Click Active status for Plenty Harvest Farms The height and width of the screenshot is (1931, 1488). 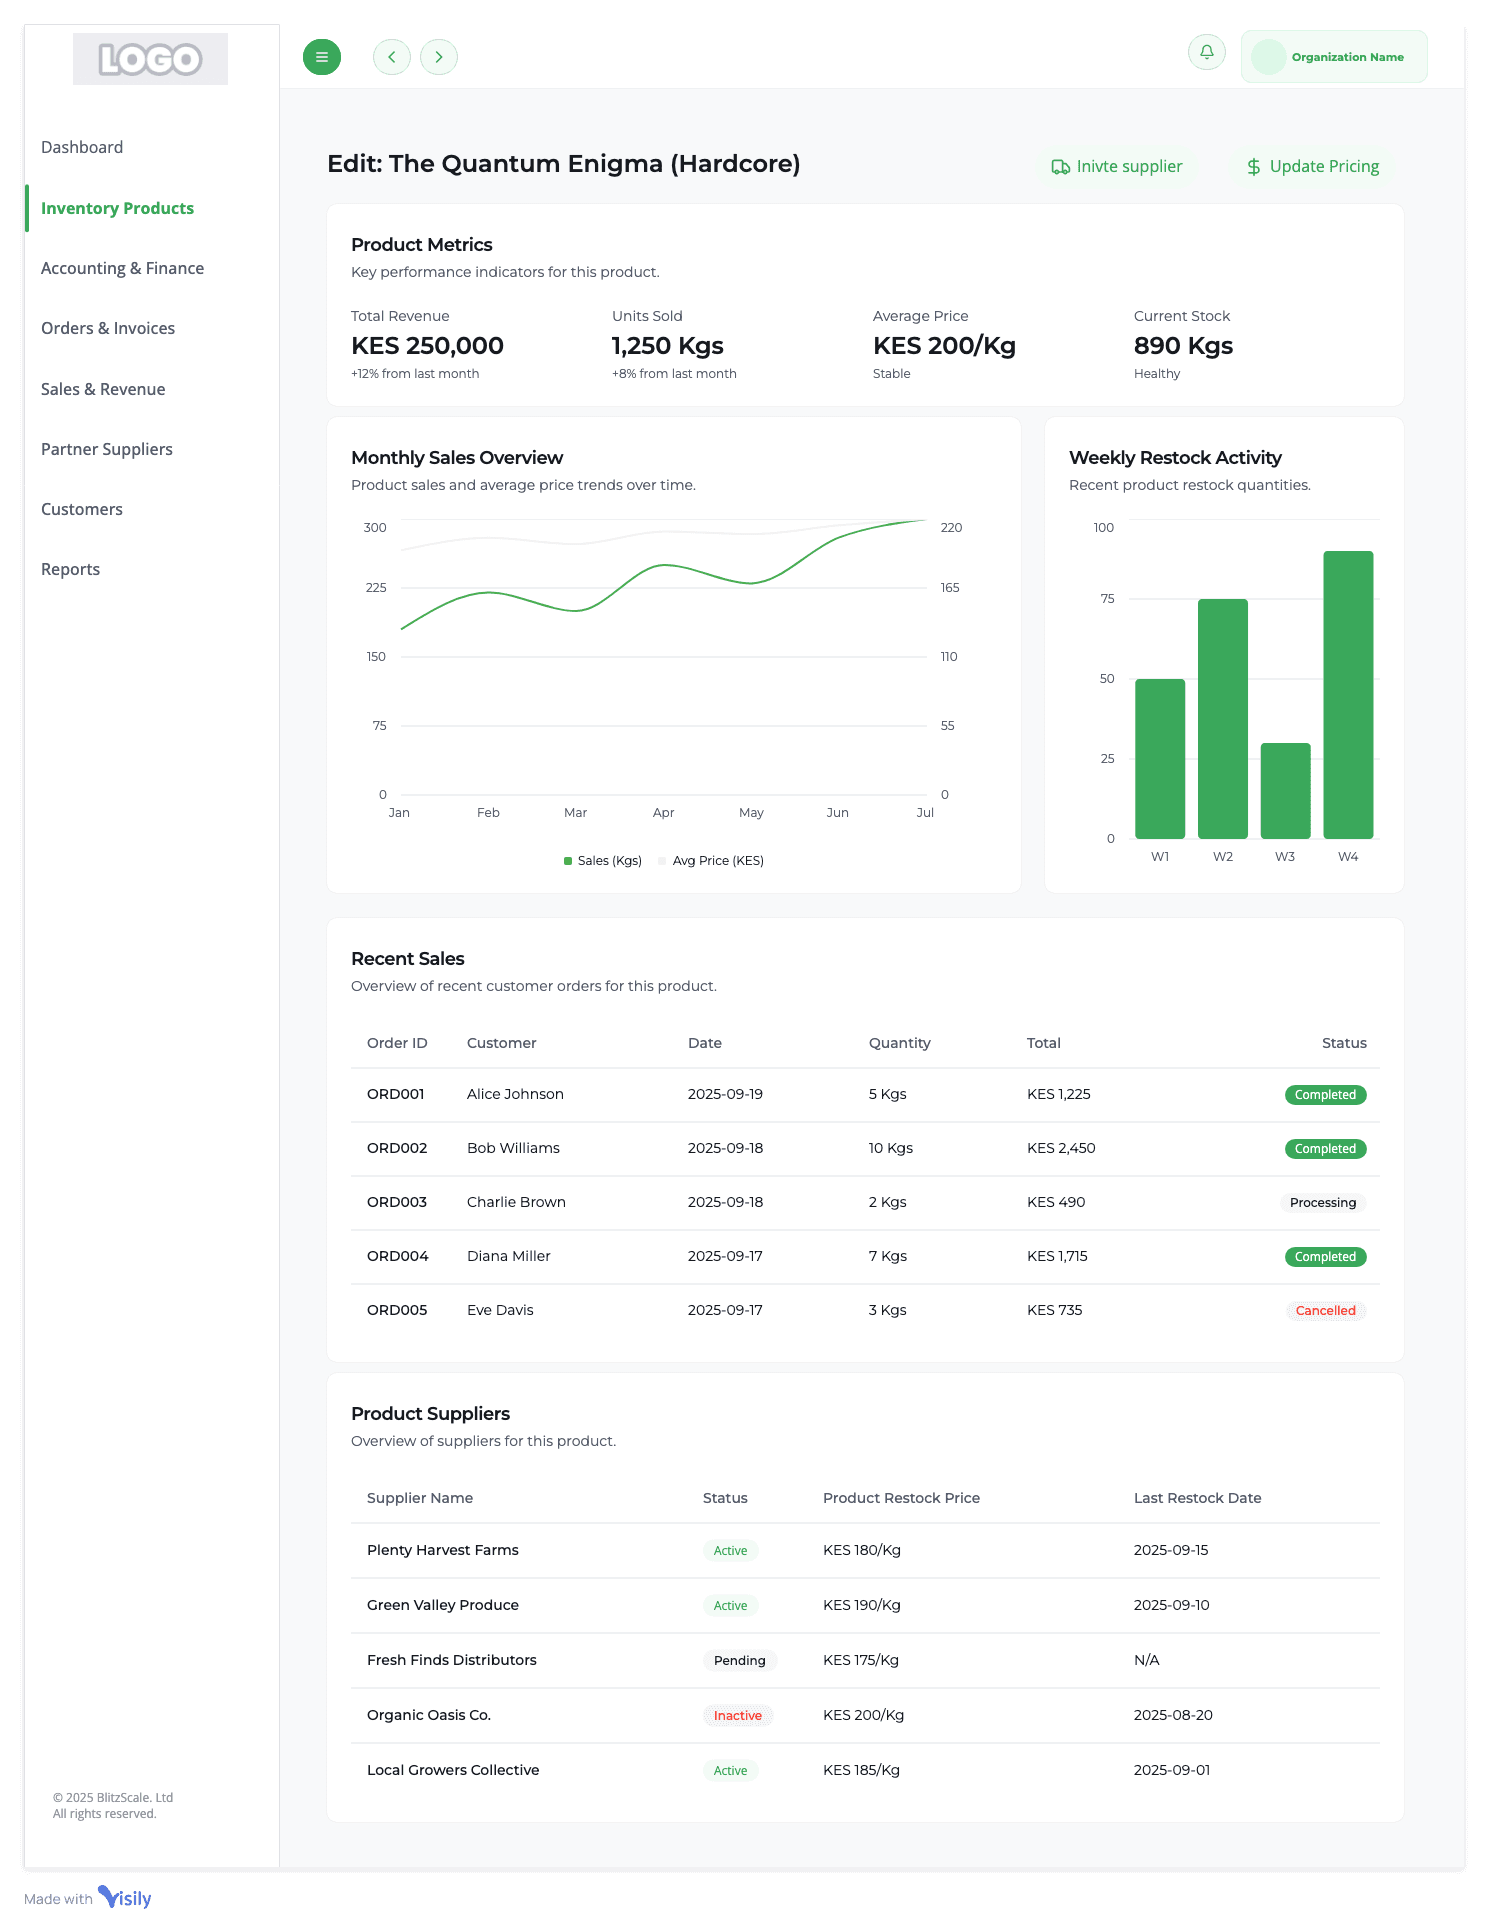(x=730, y=1551)
